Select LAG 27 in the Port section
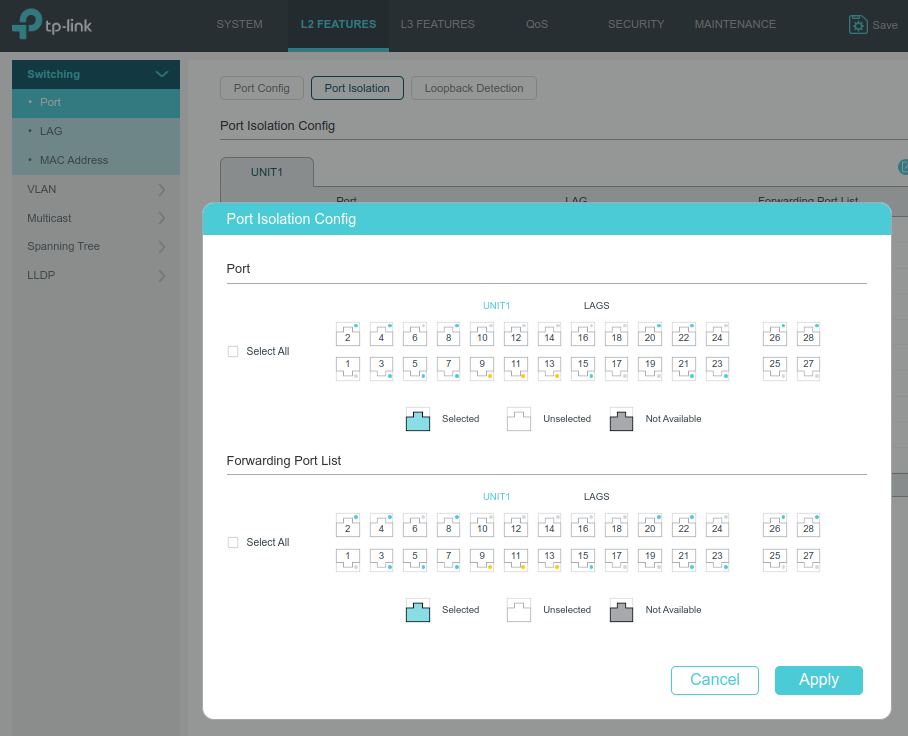The image size is (908, 736). pyautogui.click(x=808, y=368)
